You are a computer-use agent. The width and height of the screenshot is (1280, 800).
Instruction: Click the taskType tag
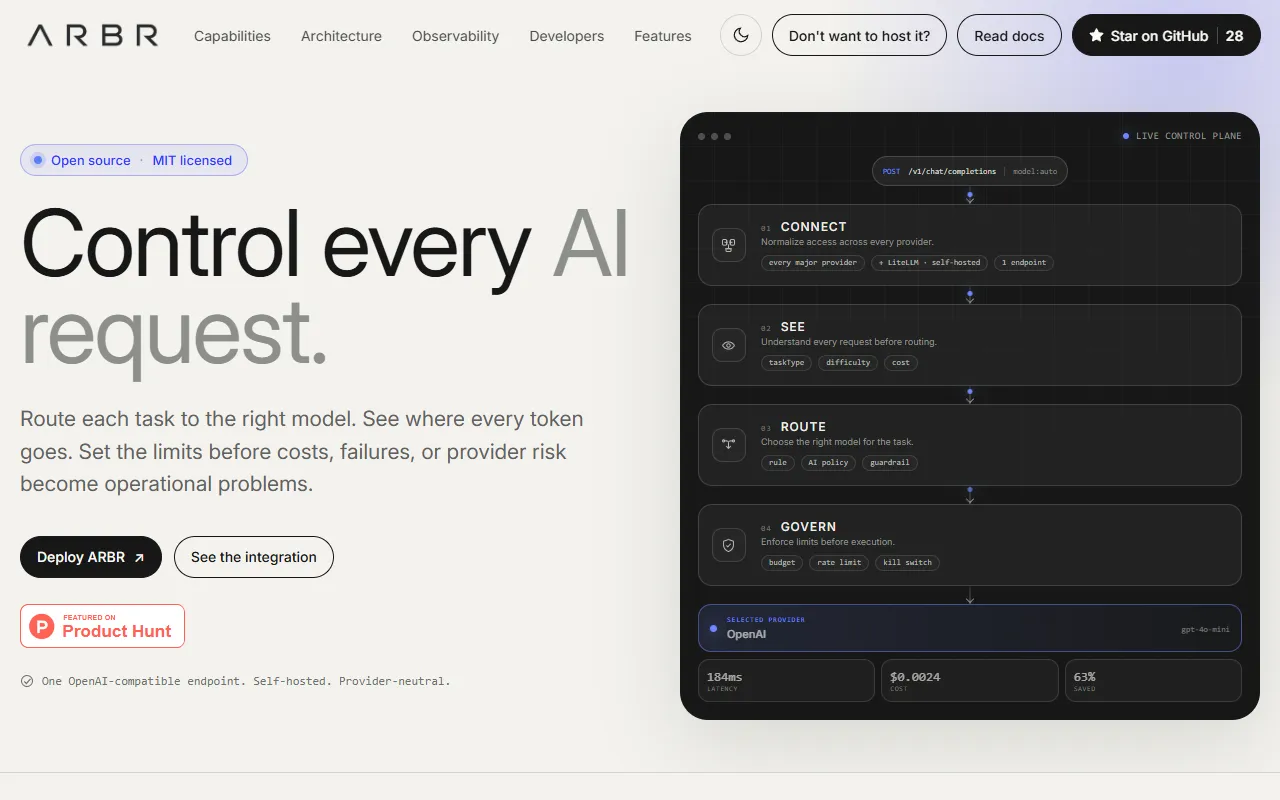pos(786,363)
